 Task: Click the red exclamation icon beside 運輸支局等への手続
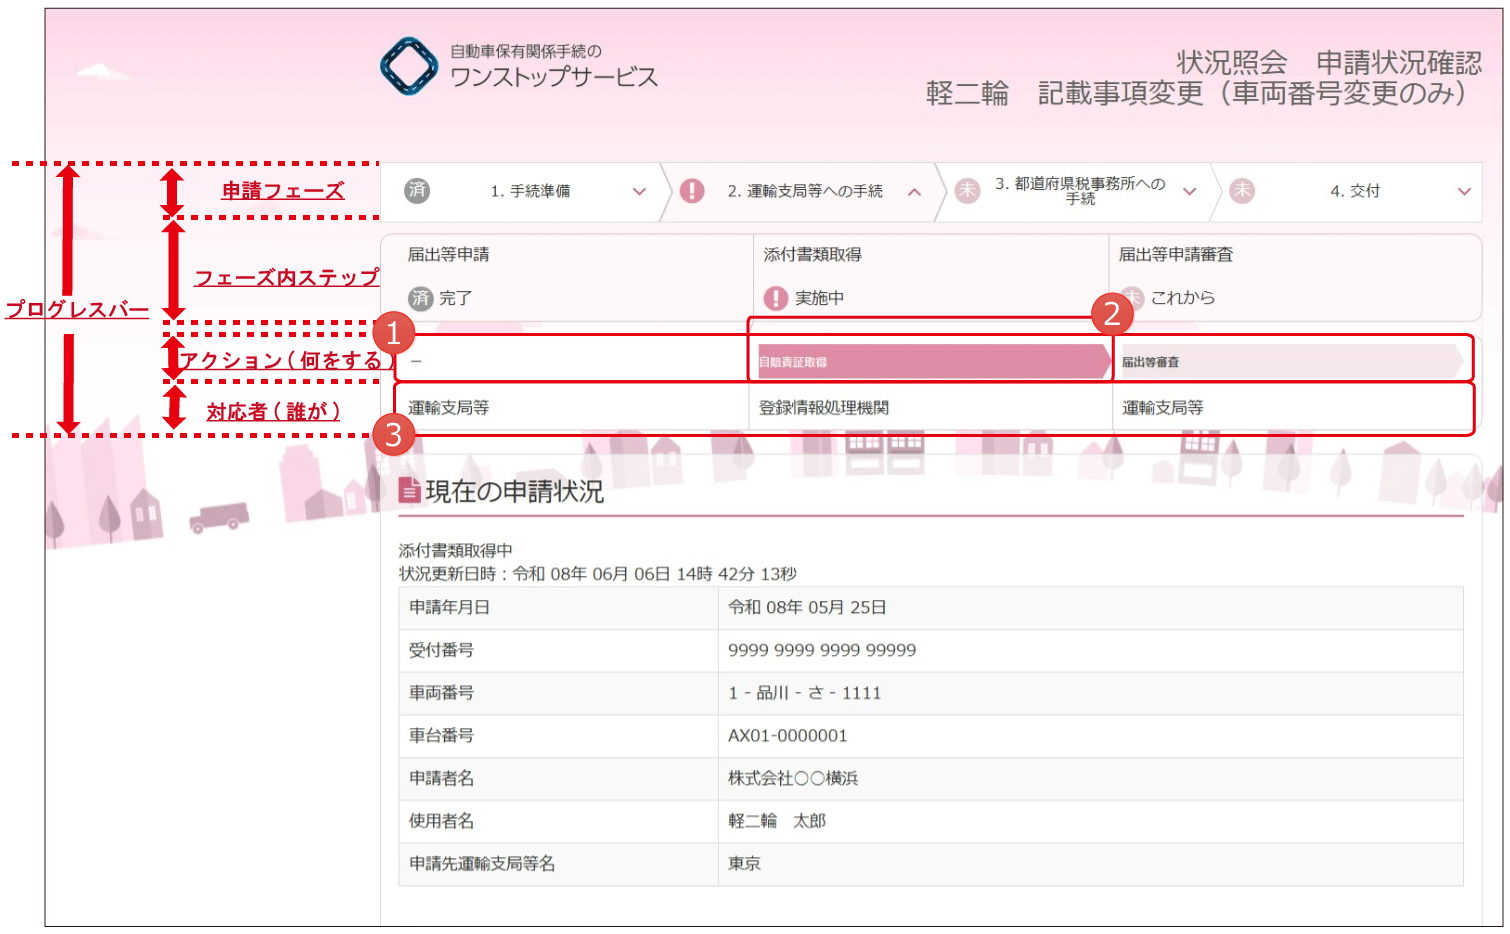691,190
